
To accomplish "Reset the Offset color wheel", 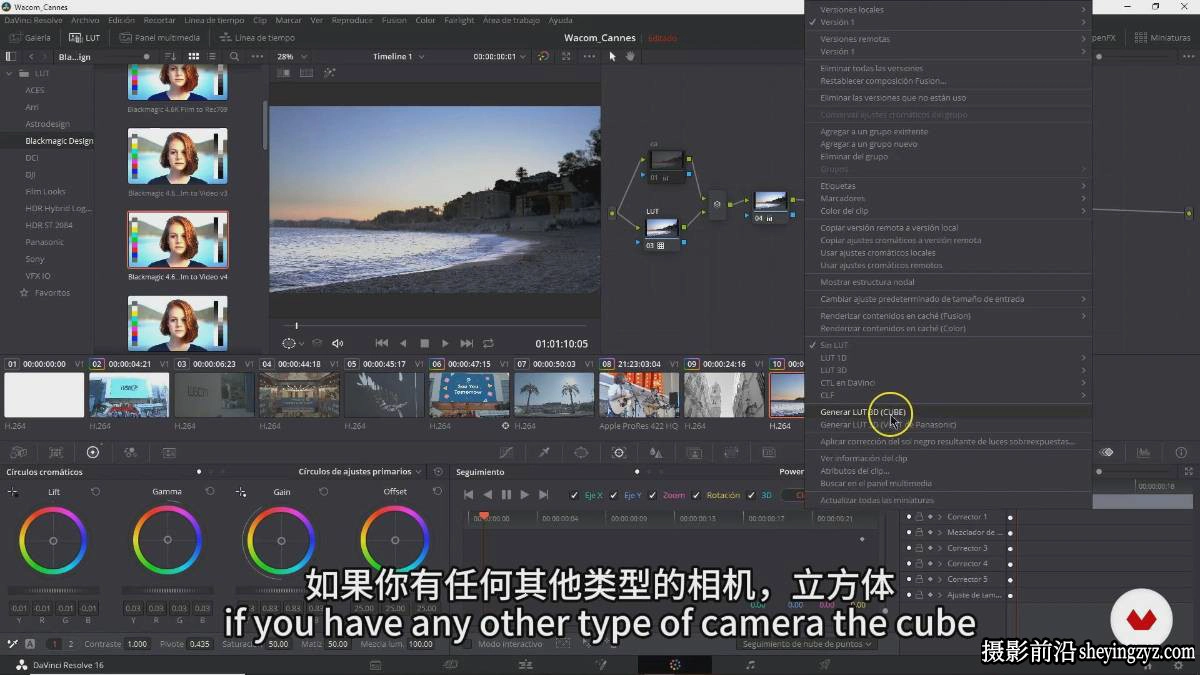I will pos(437,492).
